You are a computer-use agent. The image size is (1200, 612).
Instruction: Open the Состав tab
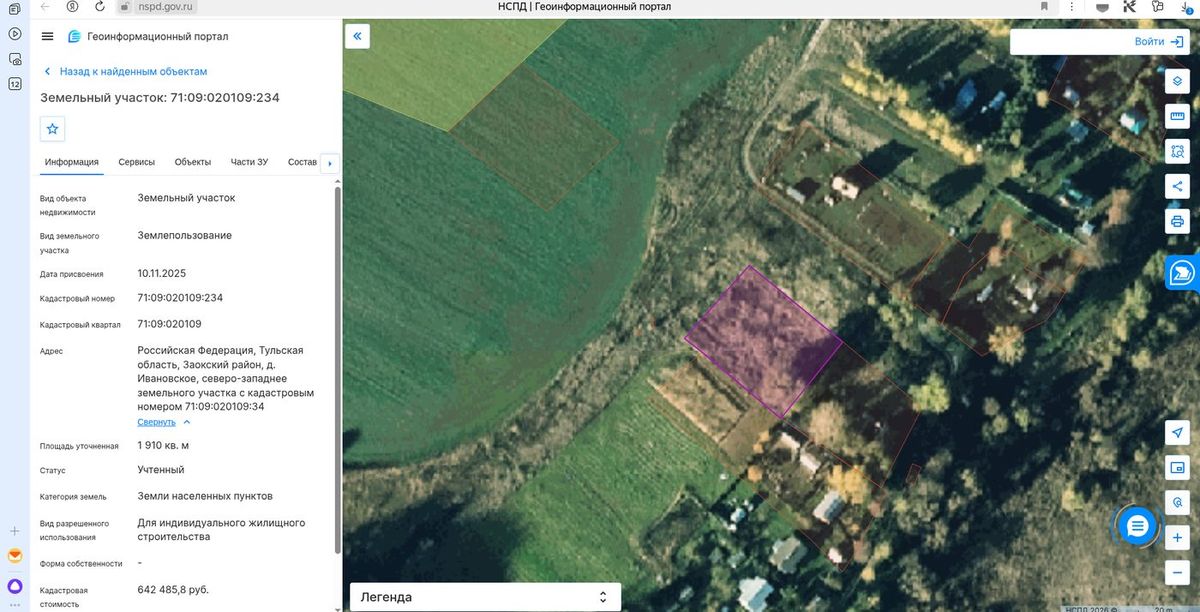tap(302, 162)
